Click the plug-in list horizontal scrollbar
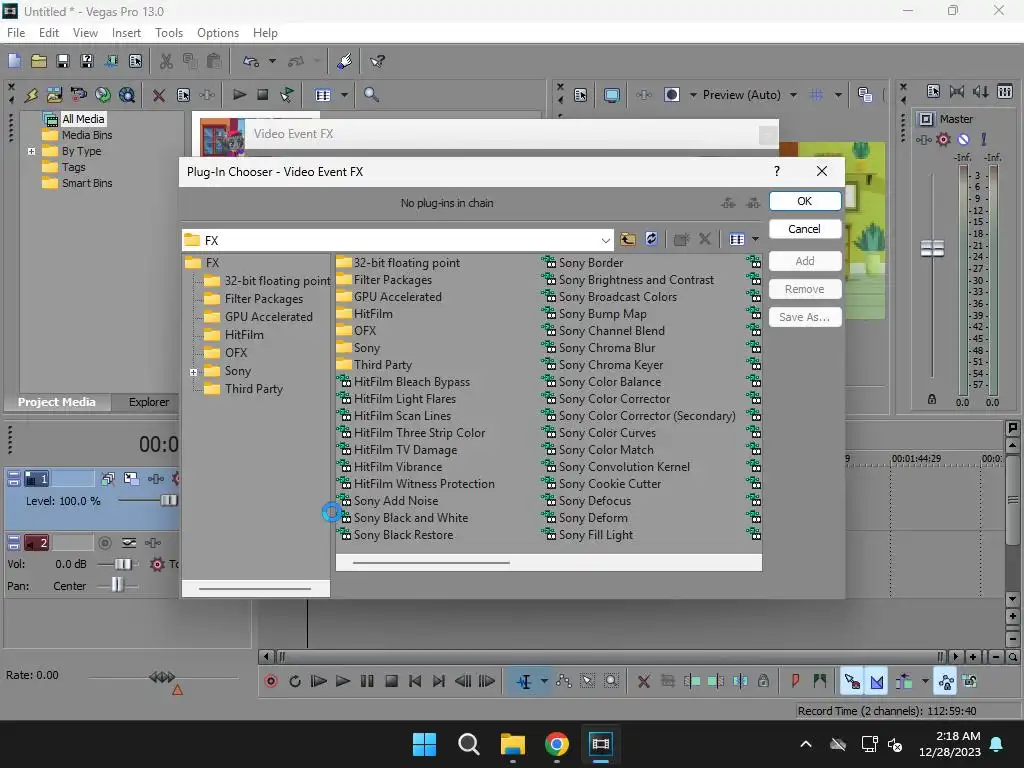 click(x=431, y=562)
